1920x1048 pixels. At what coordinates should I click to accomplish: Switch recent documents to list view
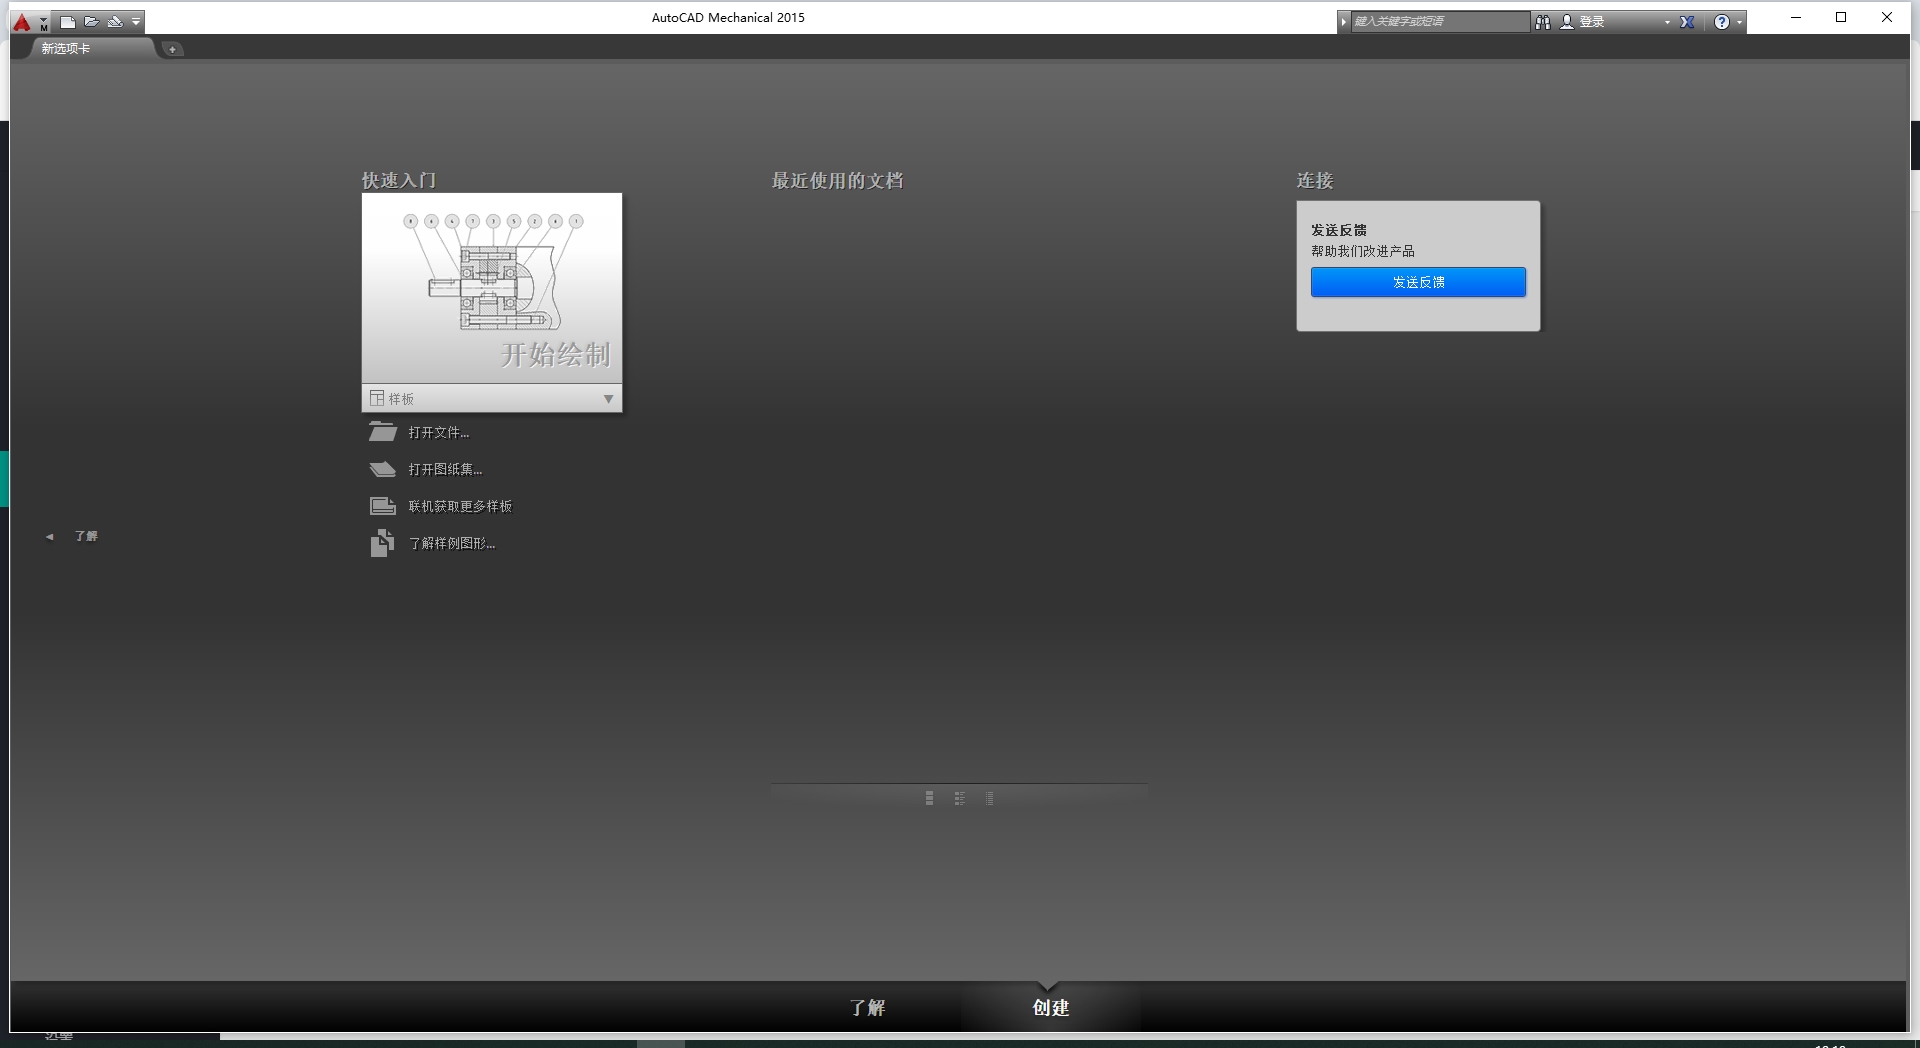click(x=989, y=798)
